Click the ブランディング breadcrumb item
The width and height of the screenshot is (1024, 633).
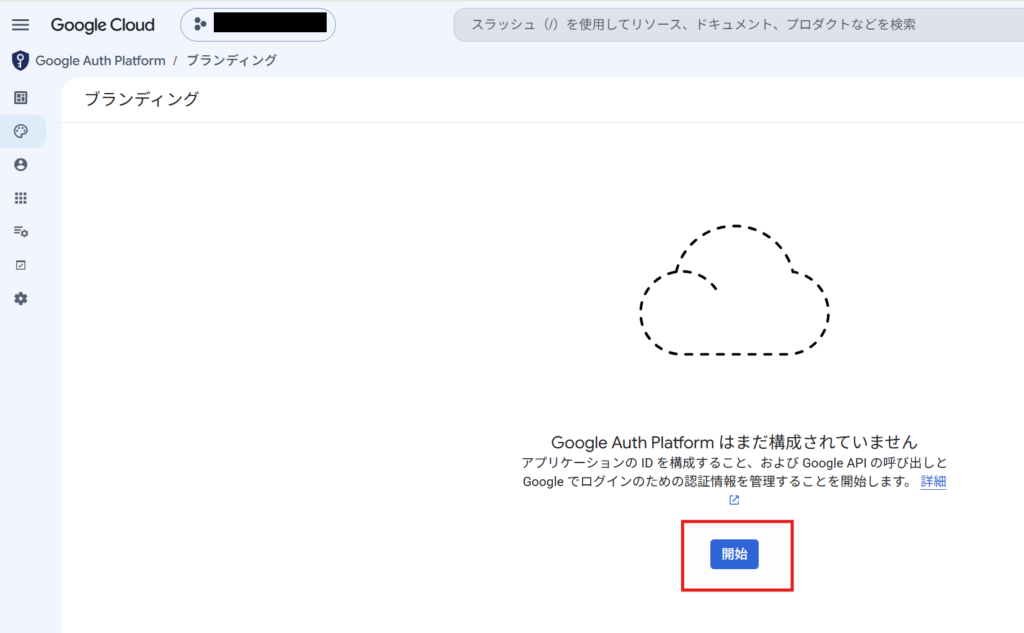coord(232,61)
